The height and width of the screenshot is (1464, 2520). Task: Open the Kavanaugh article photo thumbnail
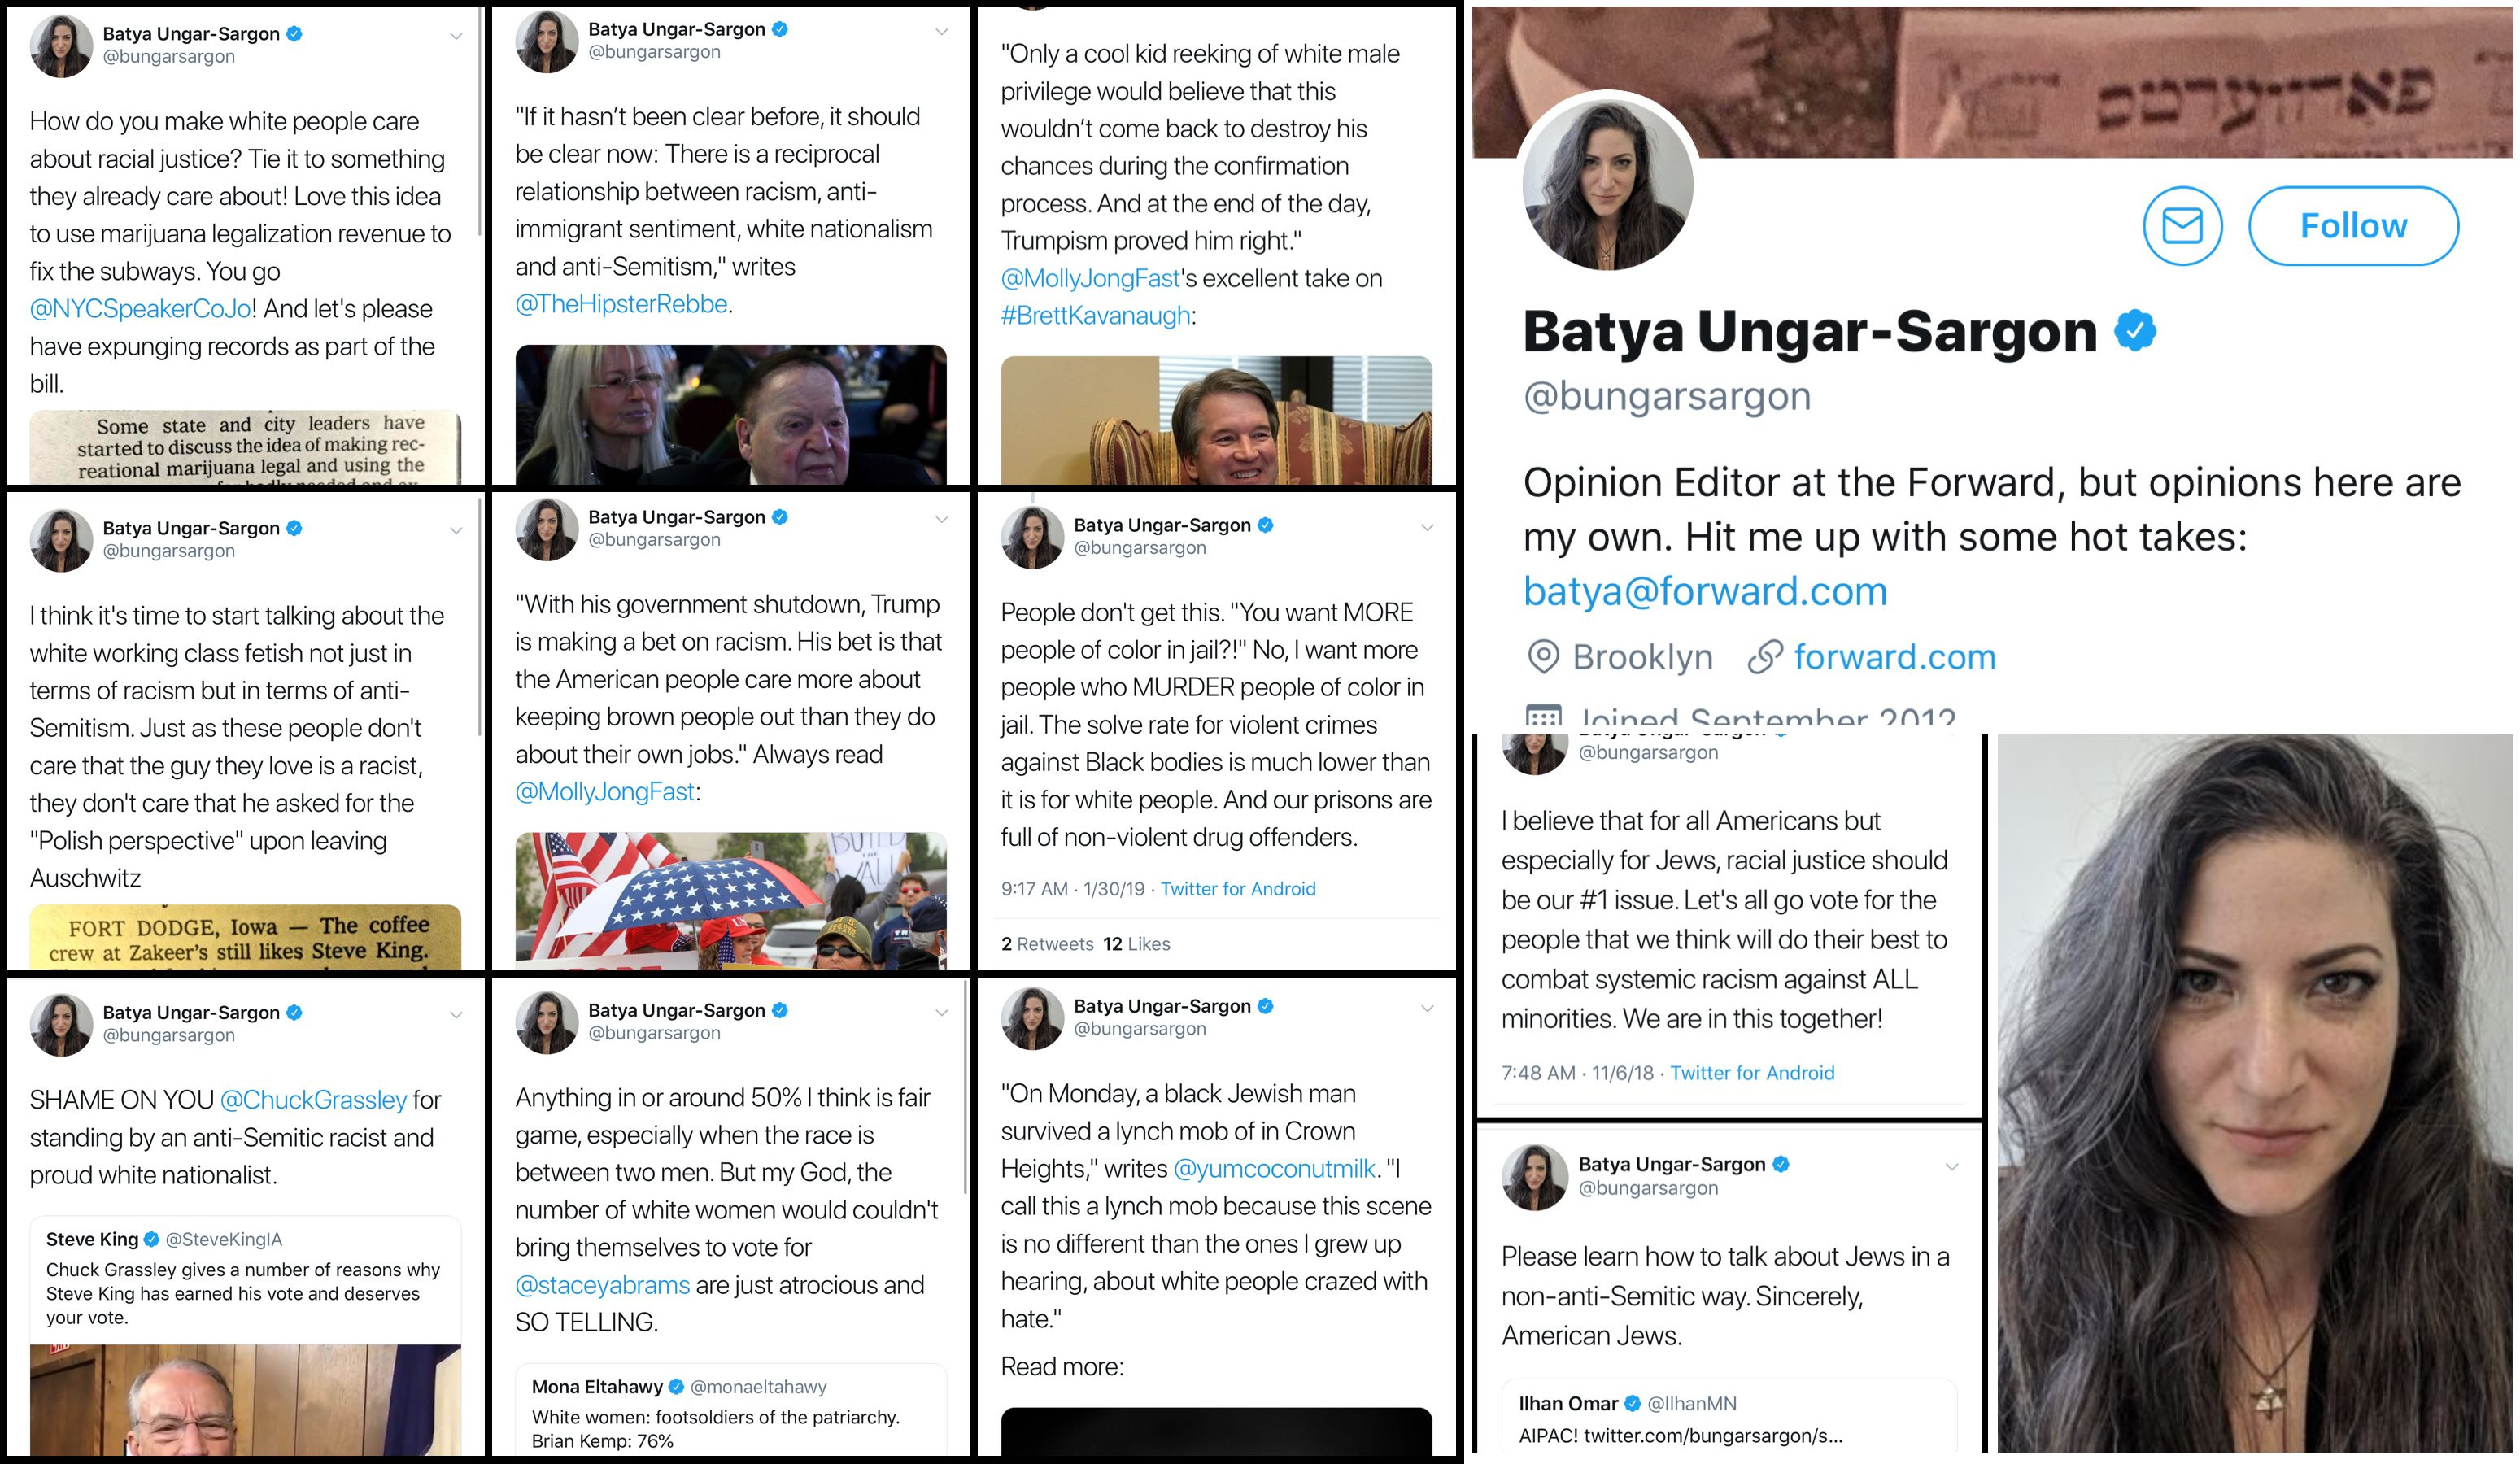point(1216,420)
